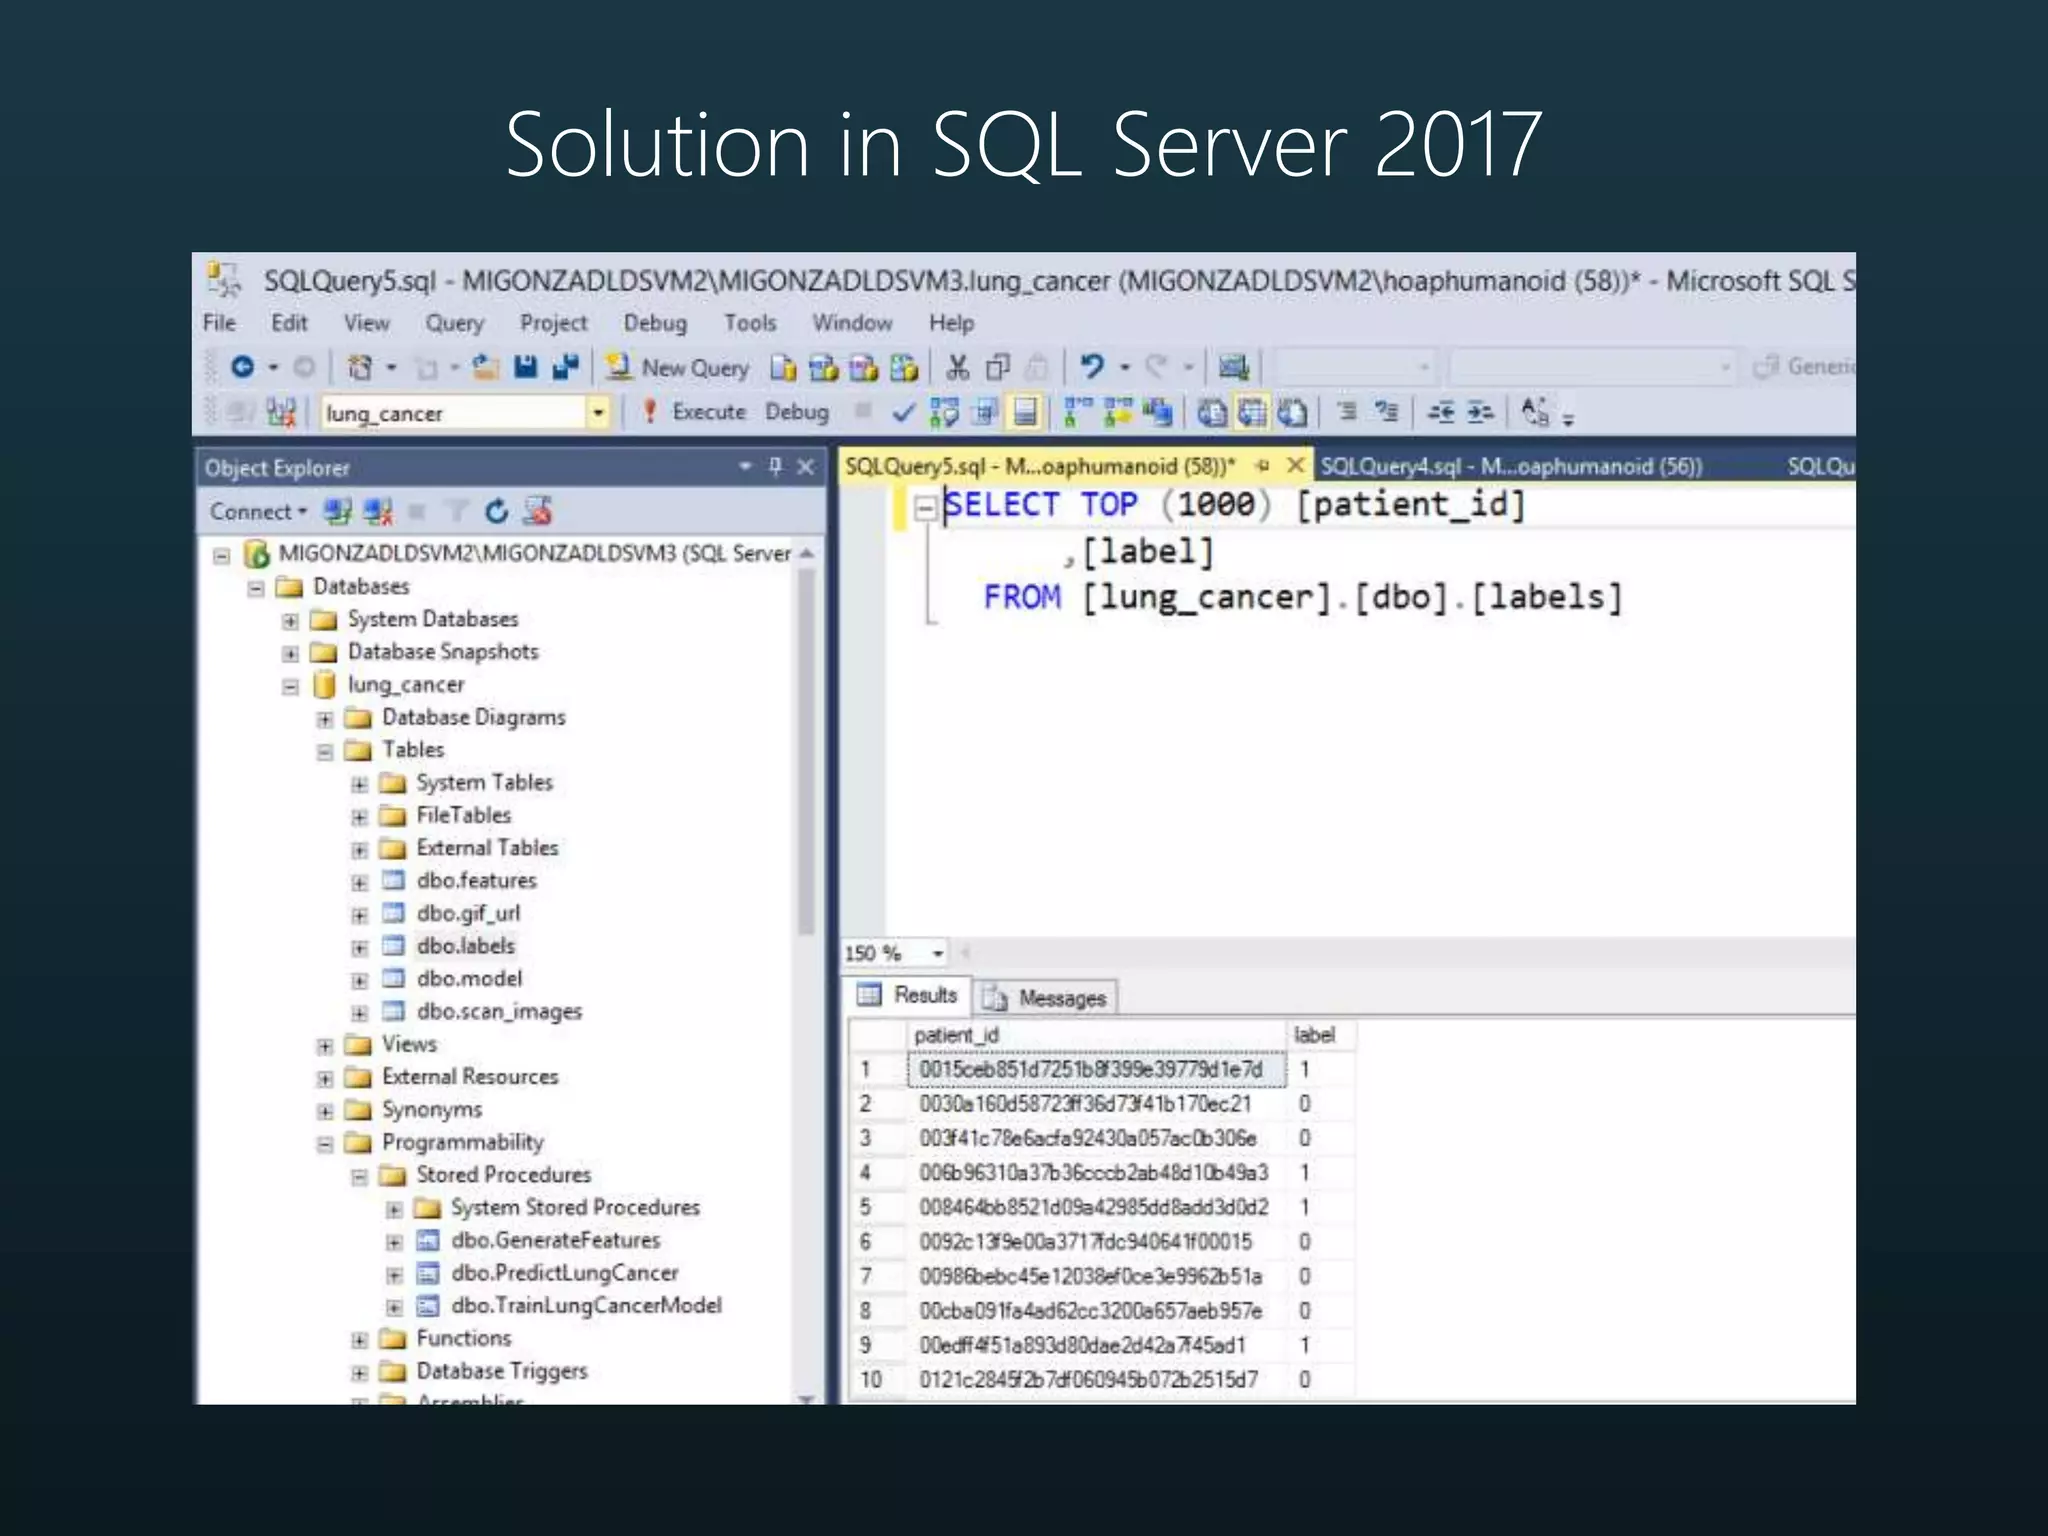
Task: Expand the dbo.labels table node
Action: [359, 947]
